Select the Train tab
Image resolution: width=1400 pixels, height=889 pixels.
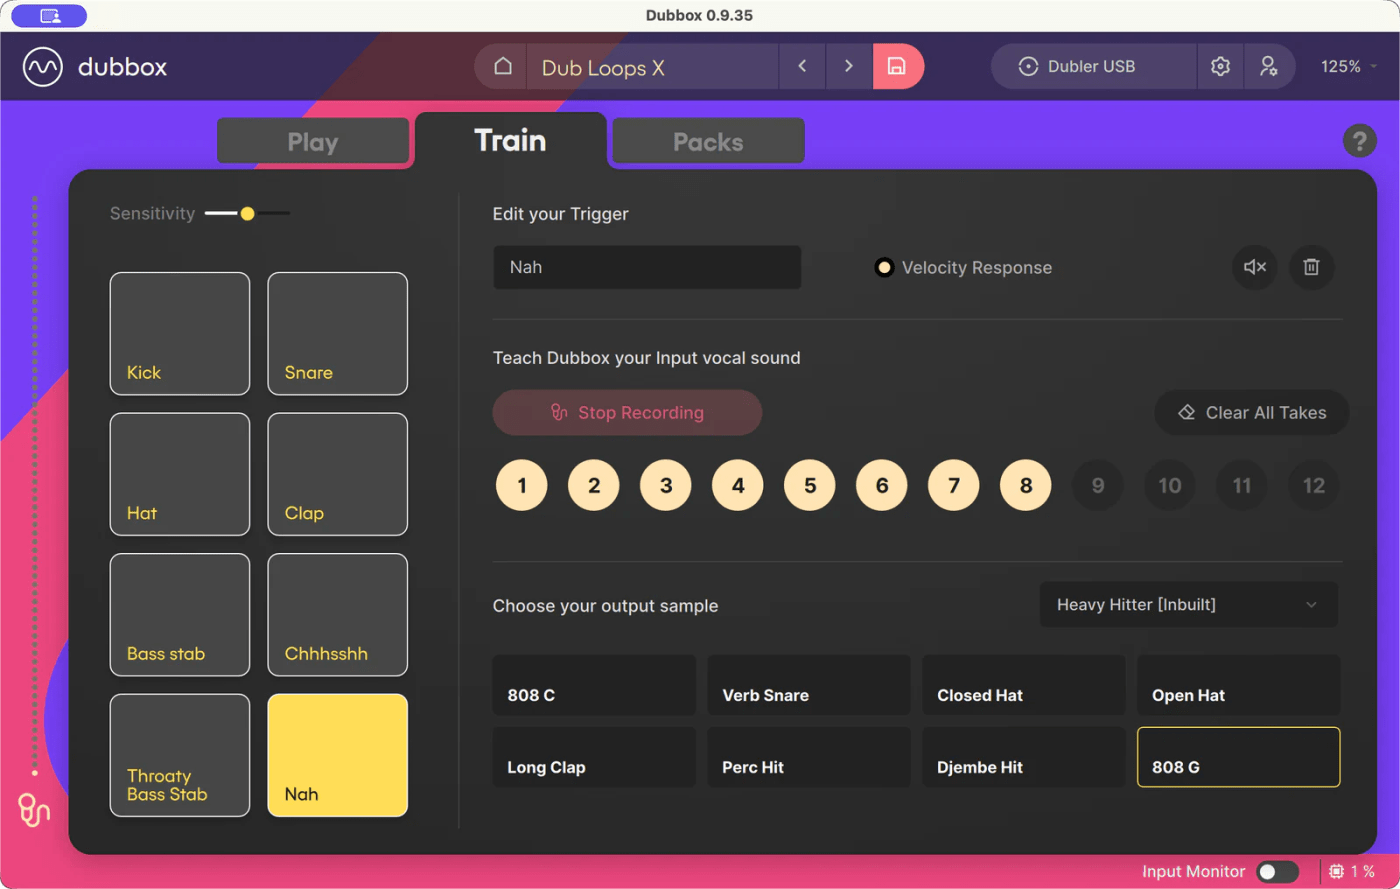pyautogui.click(x=510, y=140)
